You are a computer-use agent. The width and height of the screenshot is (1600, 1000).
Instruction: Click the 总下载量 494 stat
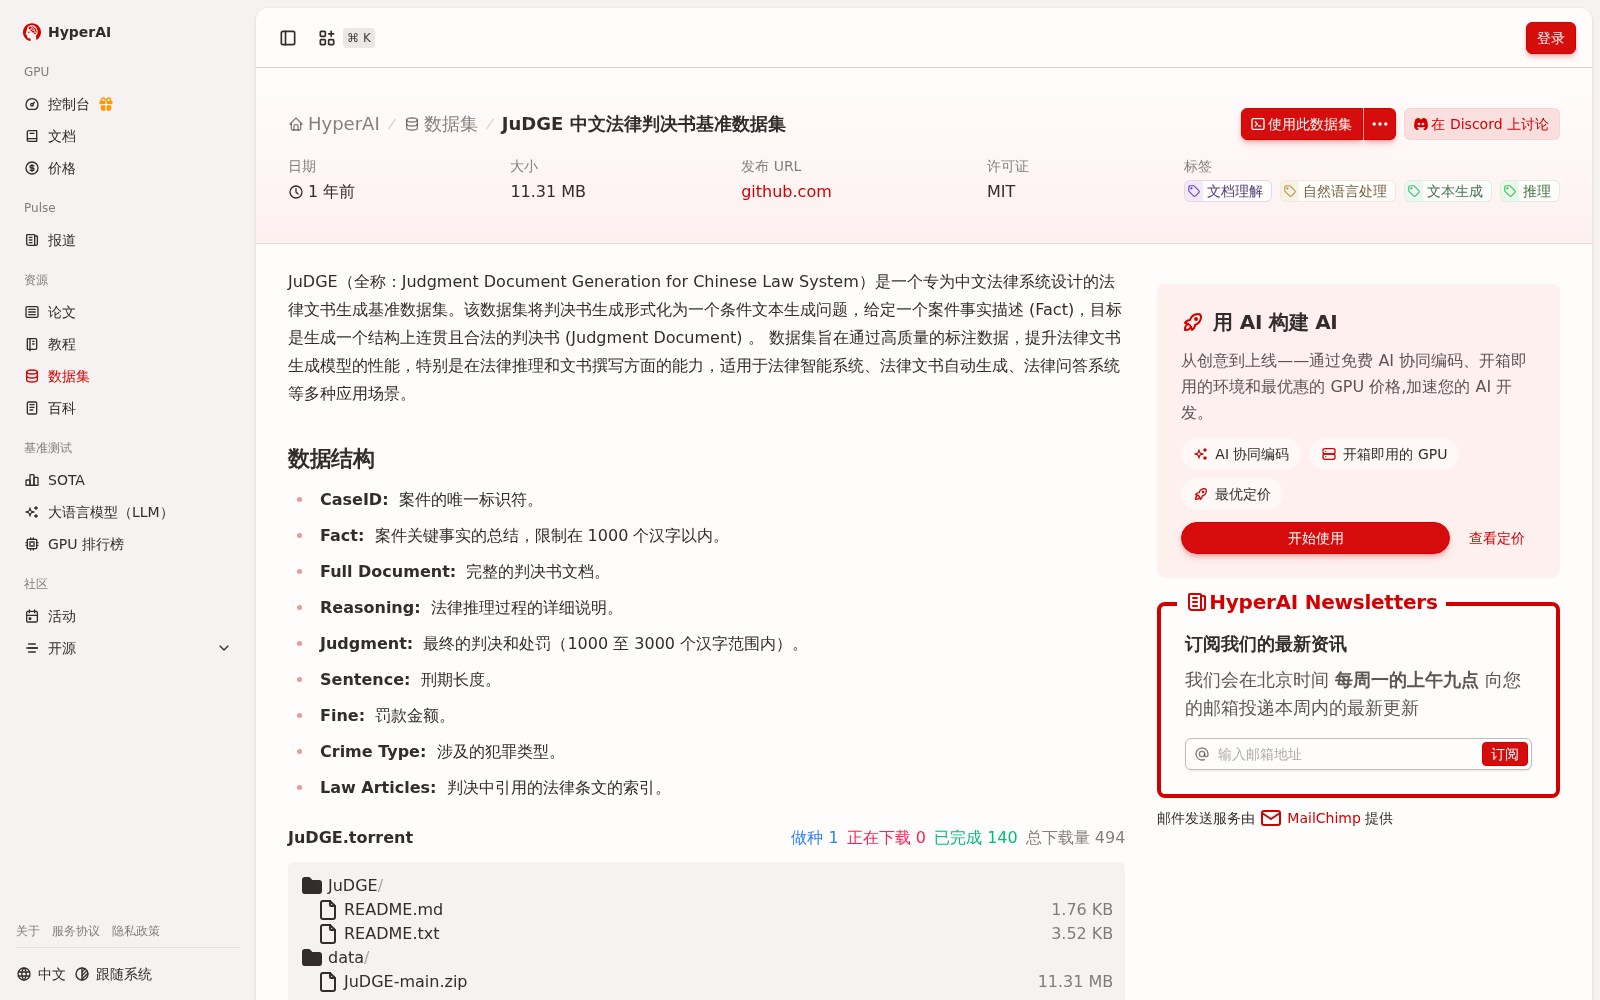1075,837
